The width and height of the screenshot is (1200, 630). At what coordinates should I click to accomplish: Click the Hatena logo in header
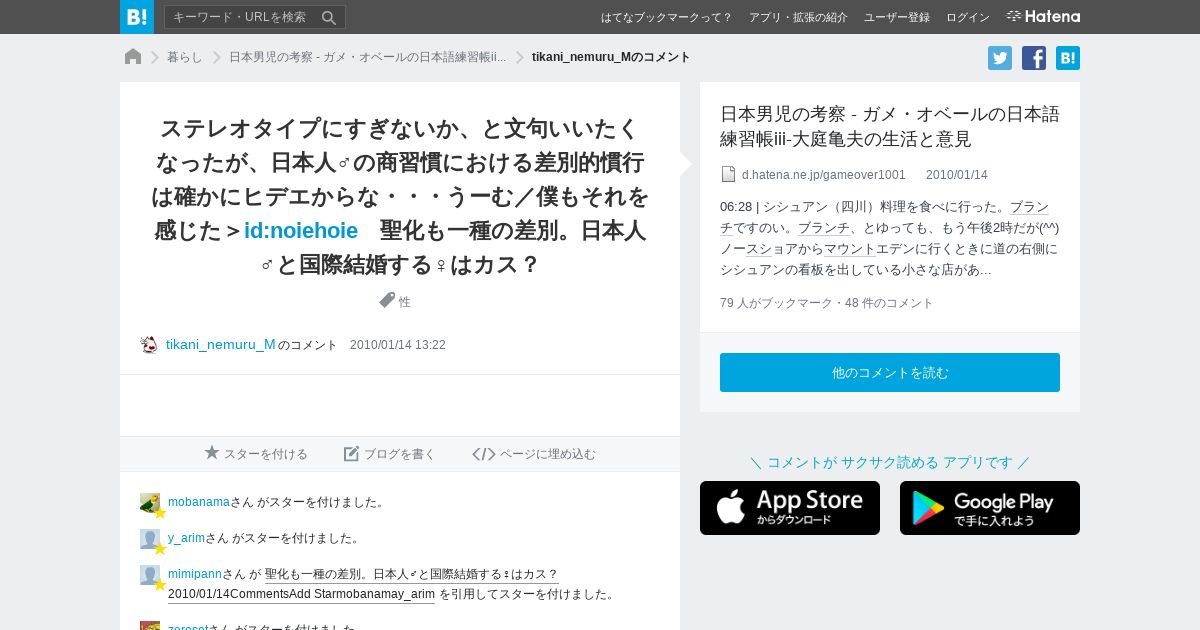(1043, 16)
